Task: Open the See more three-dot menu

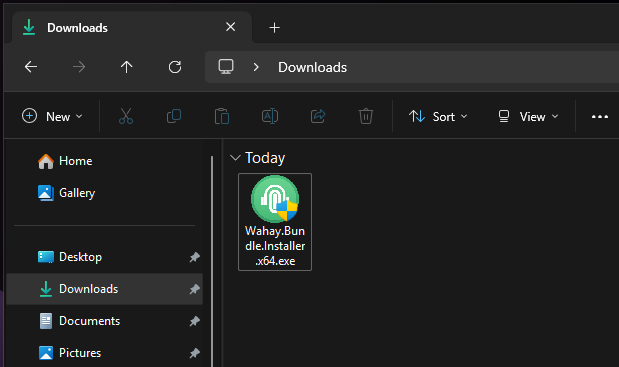Action: [600, 116]
